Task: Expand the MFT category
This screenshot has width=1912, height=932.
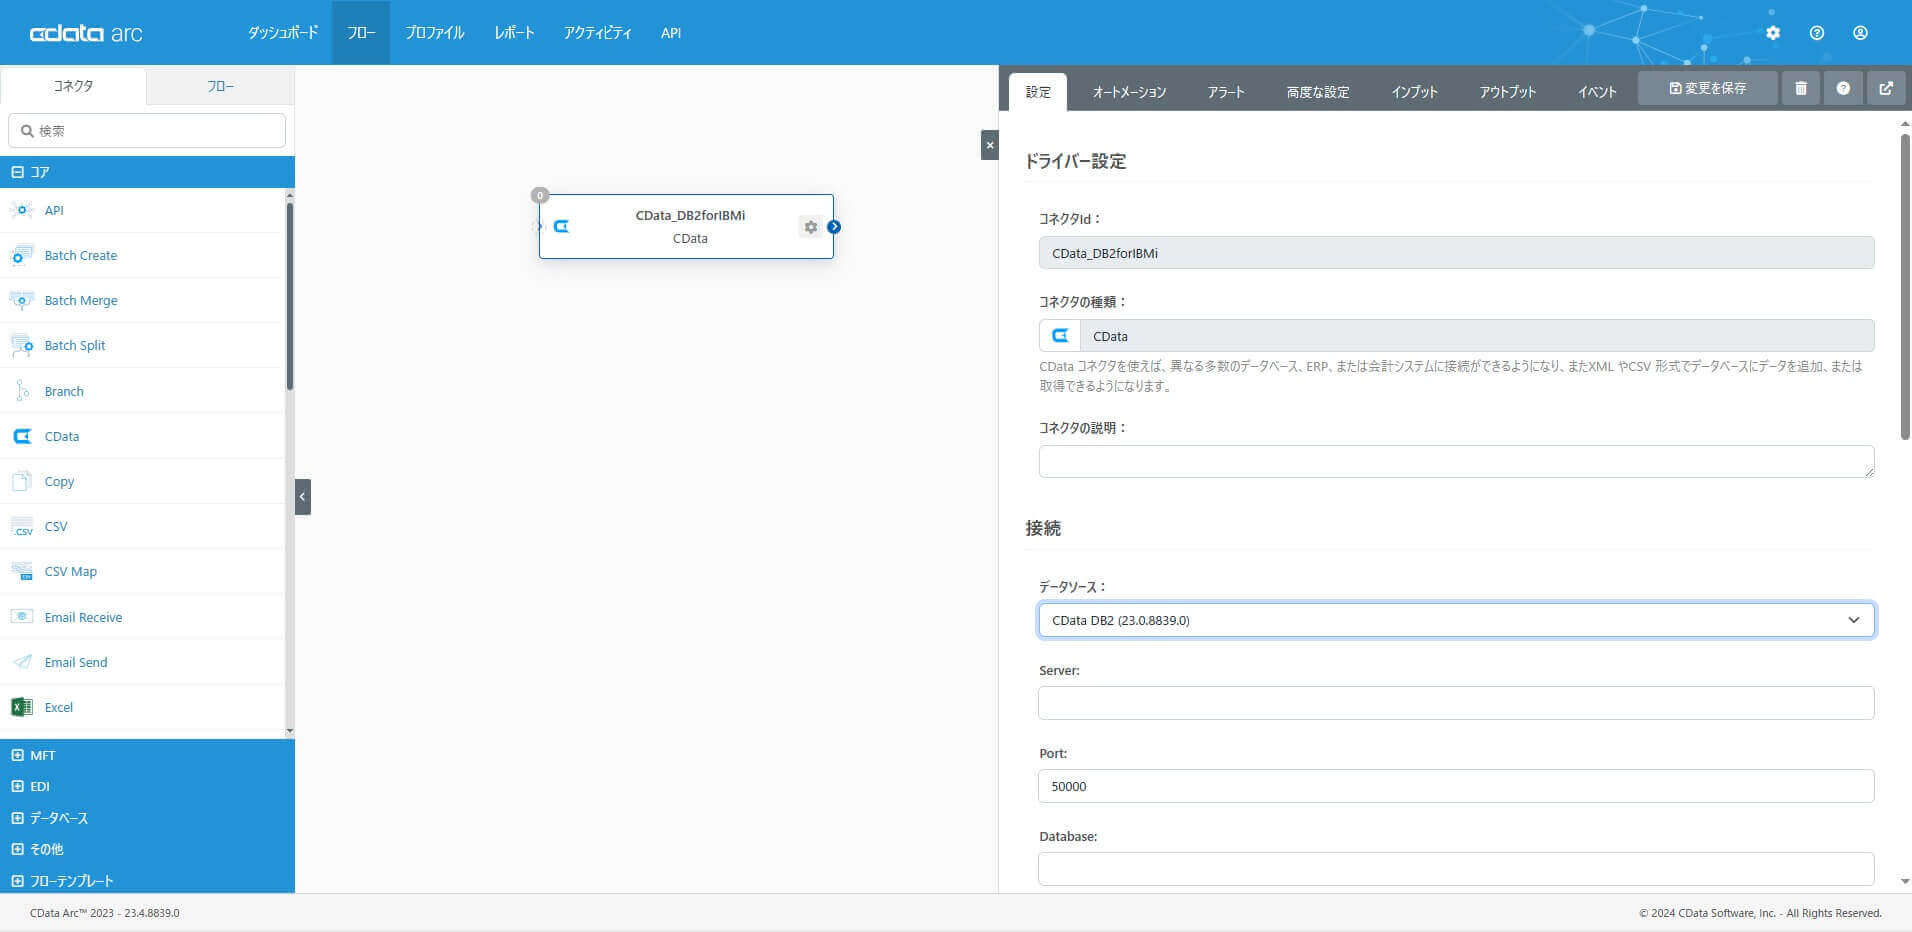Action: pos(147,755)
